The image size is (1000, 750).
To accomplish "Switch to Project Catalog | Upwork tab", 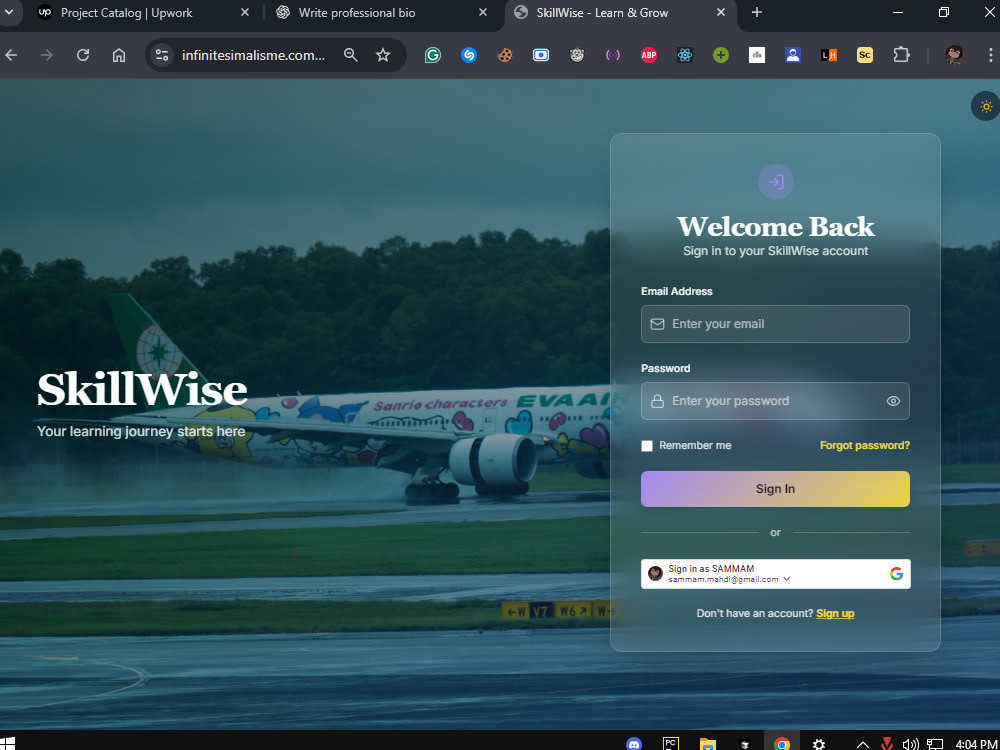I will 143,13.
